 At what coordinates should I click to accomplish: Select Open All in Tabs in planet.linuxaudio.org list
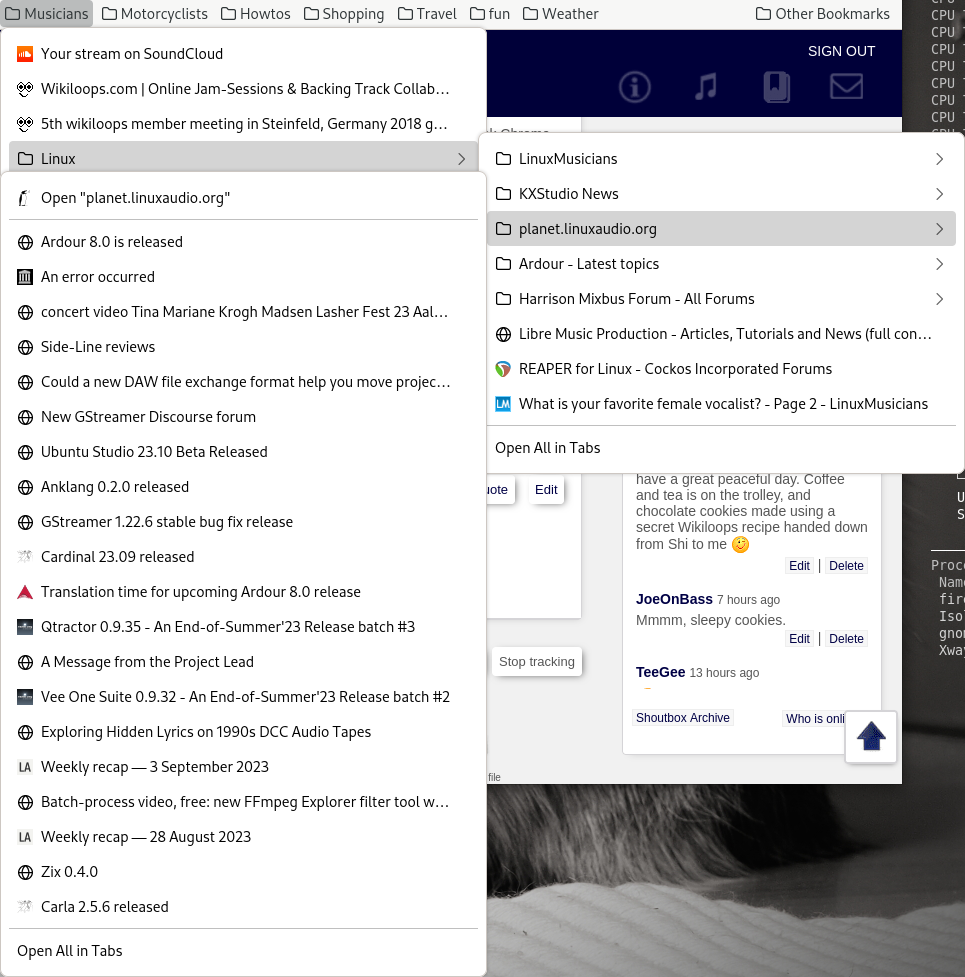pyautogui.click(x=244, y=951)
